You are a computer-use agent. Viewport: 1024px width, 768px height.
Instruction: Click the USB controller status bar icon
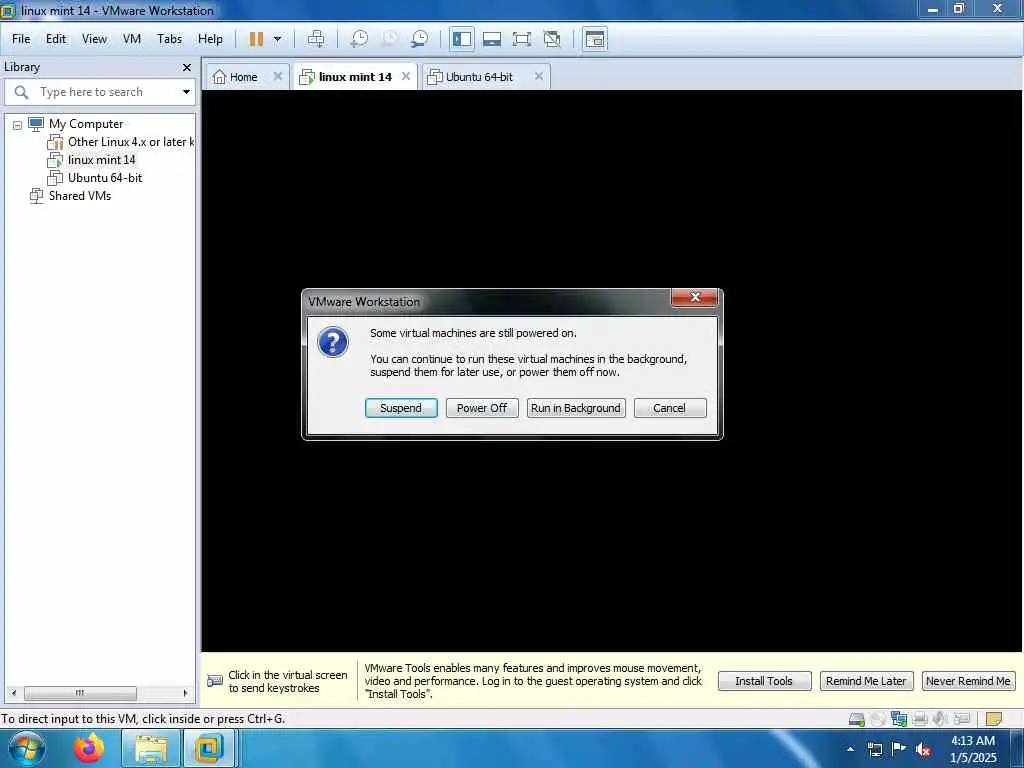pyautogui.click(x=961, y=720)
